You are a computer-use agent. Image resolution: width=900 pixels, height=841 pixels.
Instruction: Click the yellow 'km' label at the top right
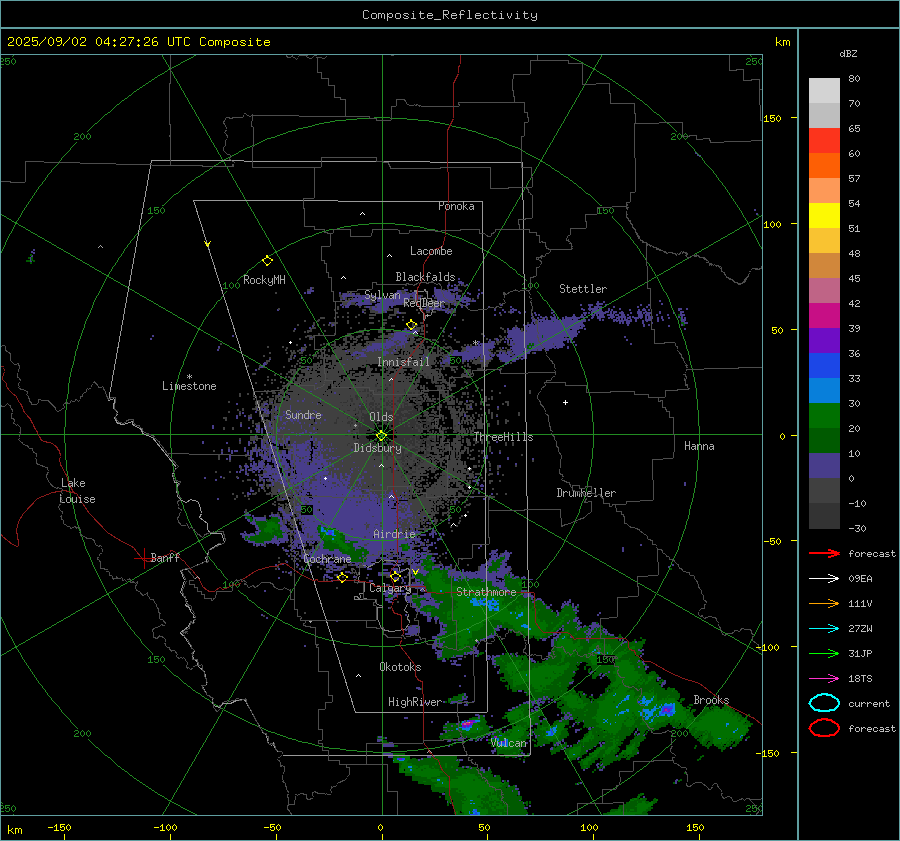(782, 42)
